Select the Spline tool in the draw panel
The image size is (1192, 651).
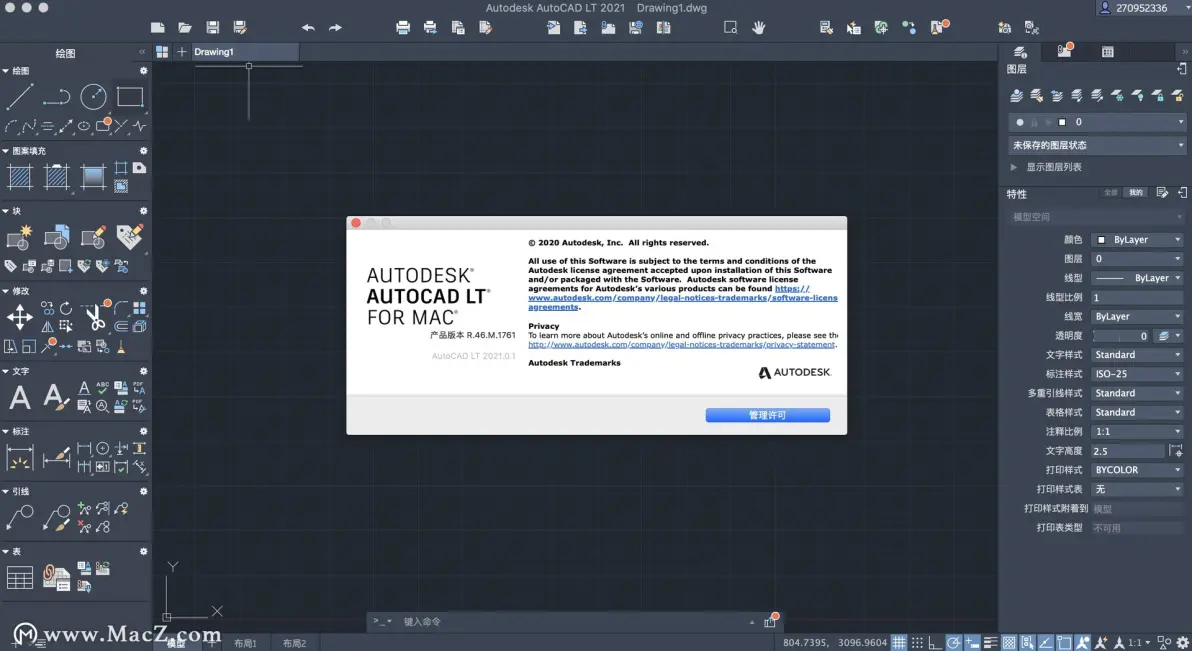(x=29, y=126)
